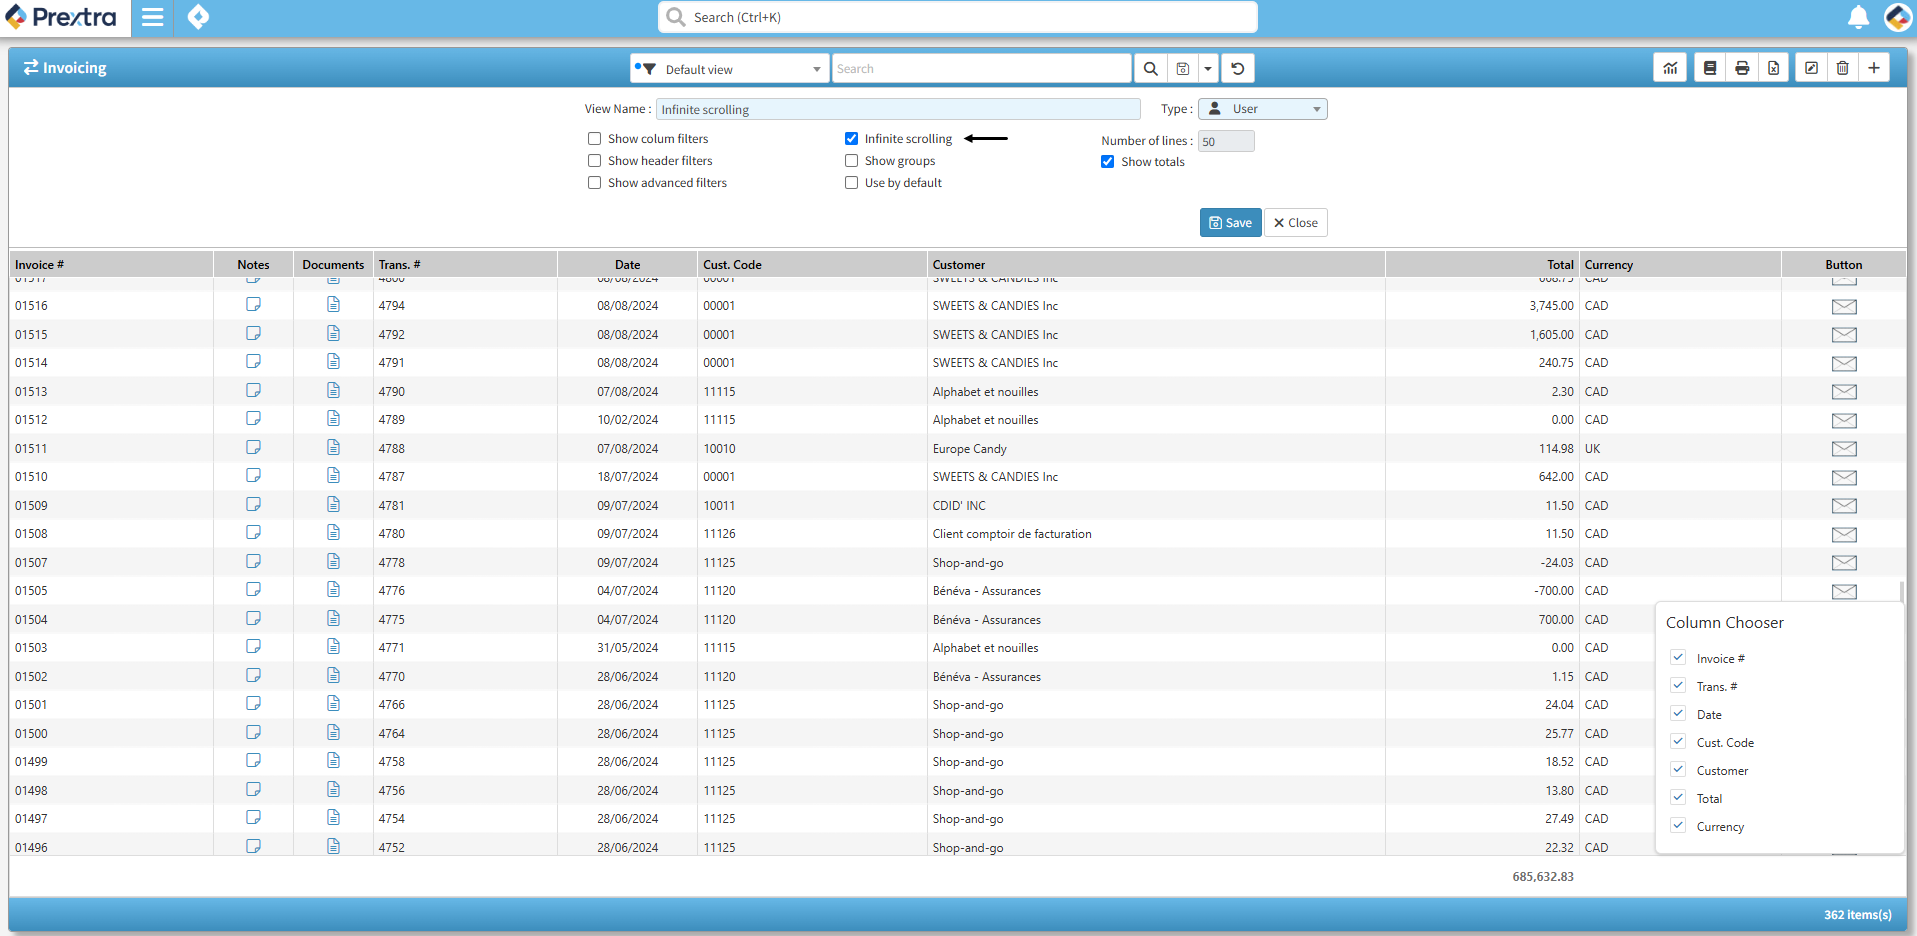1917x936 pixels.
Task: Click the notification bell icon
Action: click(1858, 18)
